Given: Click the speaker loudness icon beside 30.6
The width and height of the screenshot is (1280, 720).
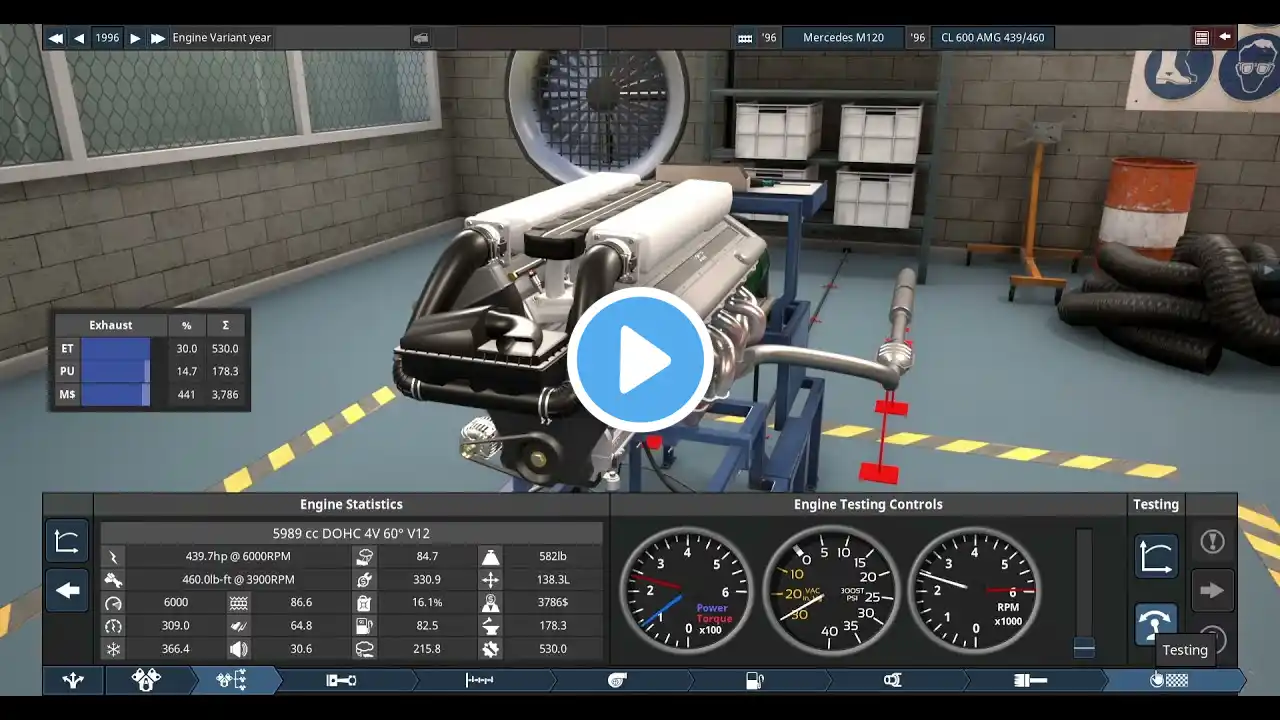Looking at the screenshot, I should pos(239,648).
